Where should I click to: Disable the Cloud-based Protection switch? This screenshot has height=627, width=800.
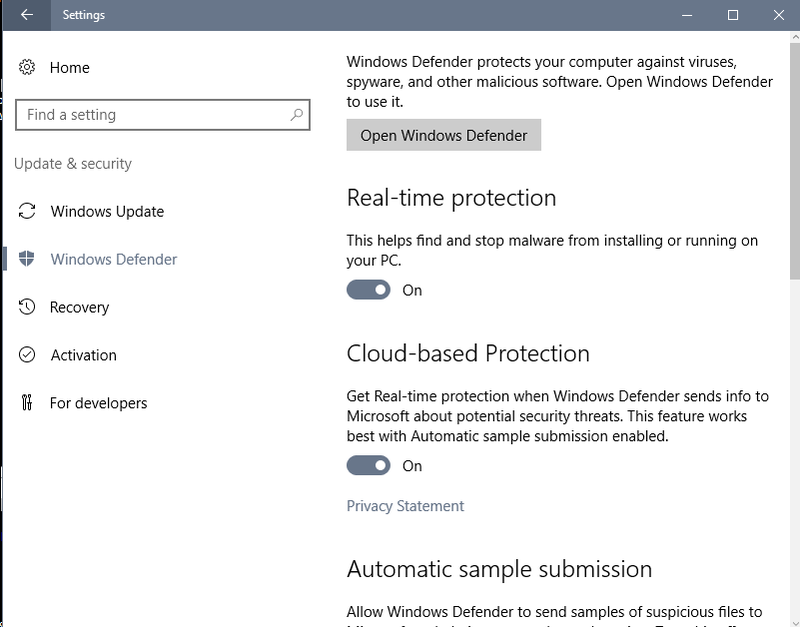[368, 465]
